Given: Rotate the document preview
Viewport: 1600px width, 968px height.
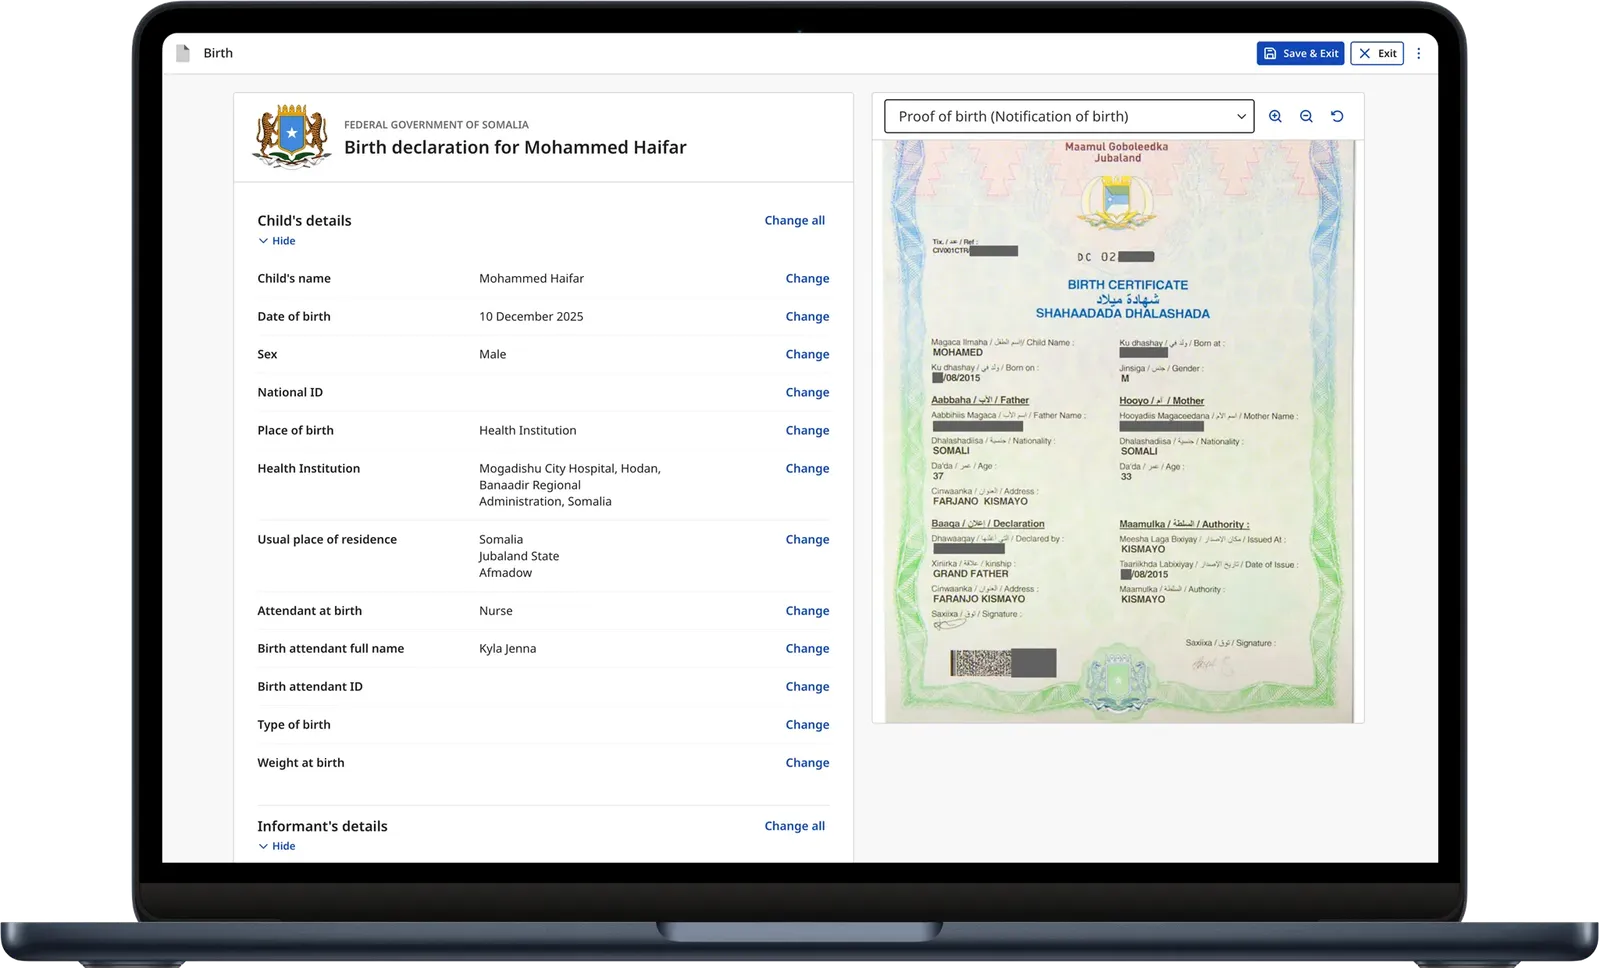Looking at the screenshot, I should point(1337,116).
